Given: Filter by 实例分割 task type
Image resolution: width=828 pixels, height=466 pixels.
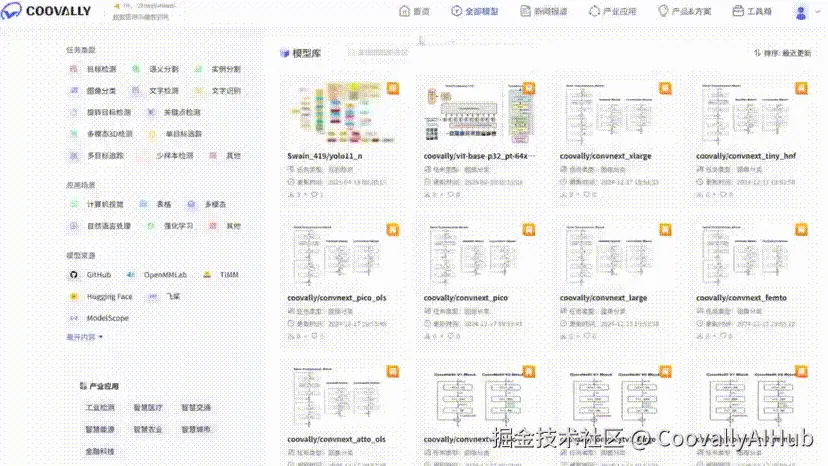Looking at the screenshot, I should [x=218, y=69].
